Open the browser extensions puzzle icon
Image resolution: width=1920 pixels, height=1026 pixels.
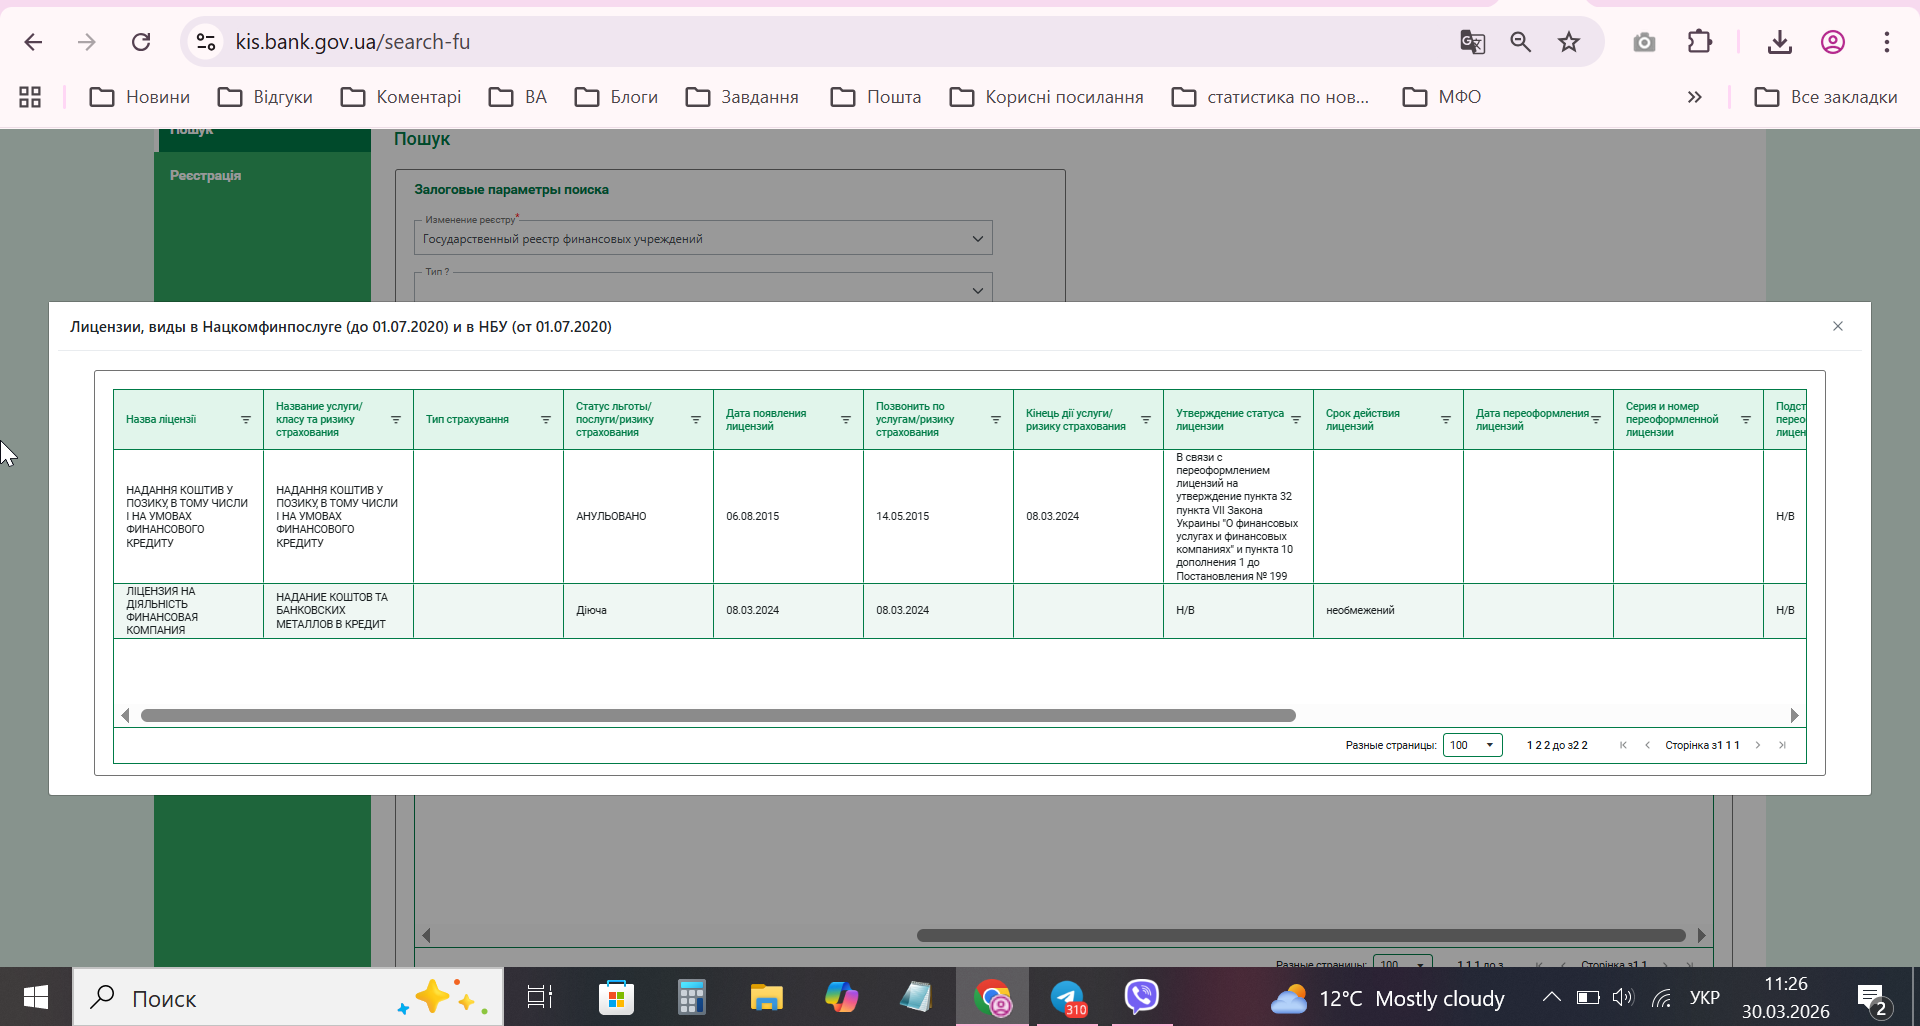point(1700,42)
